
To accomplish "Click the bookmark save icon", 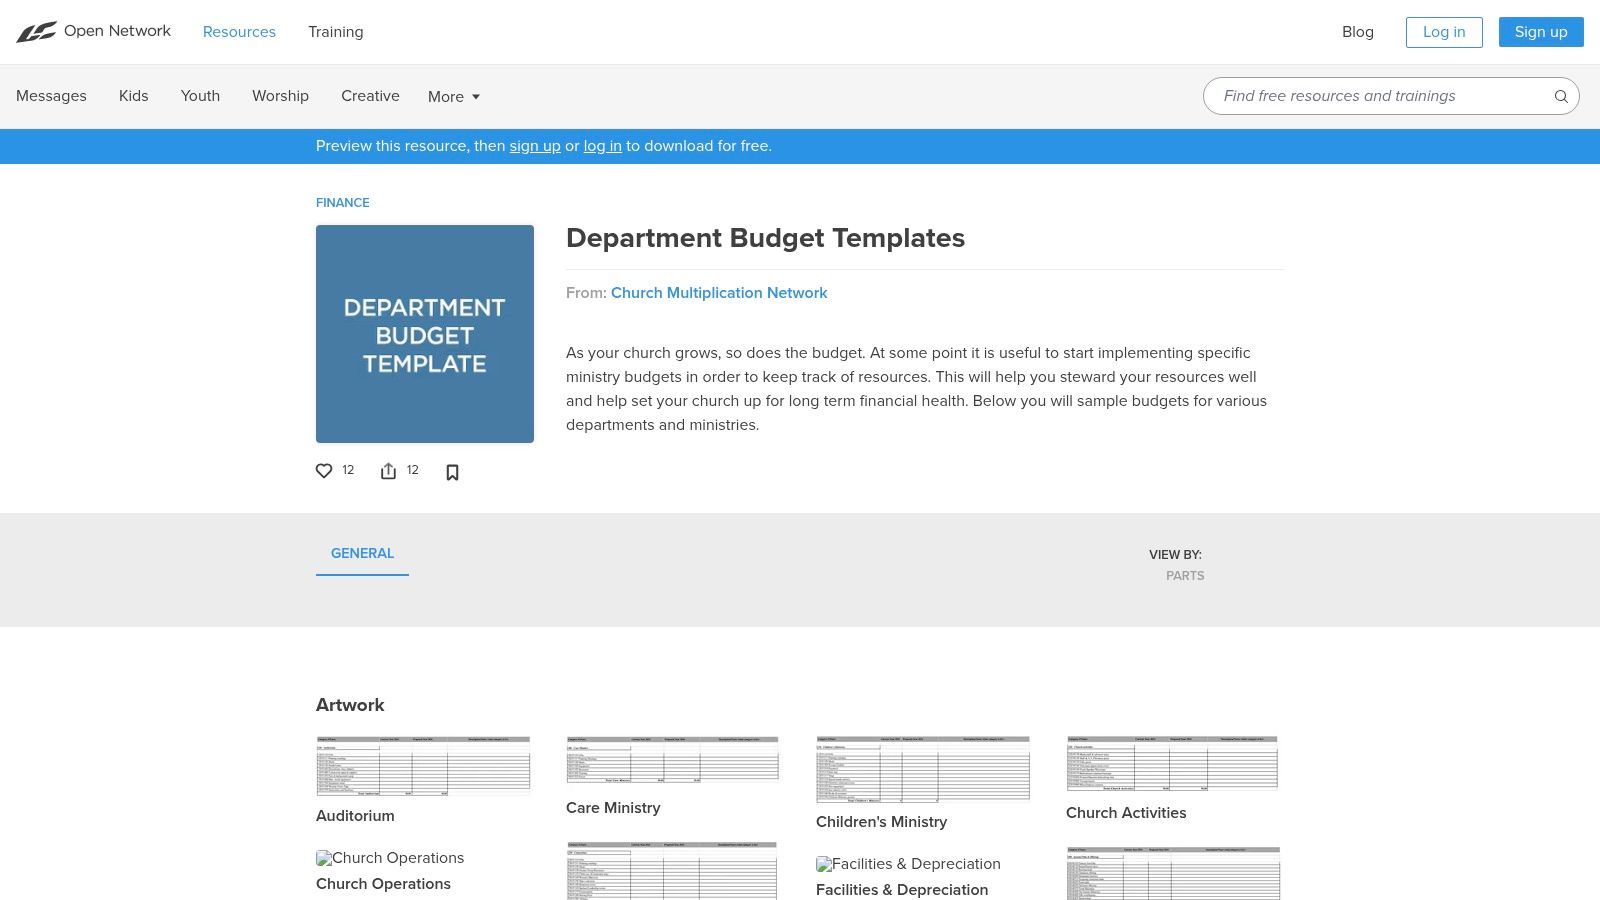I will [452, 472].
